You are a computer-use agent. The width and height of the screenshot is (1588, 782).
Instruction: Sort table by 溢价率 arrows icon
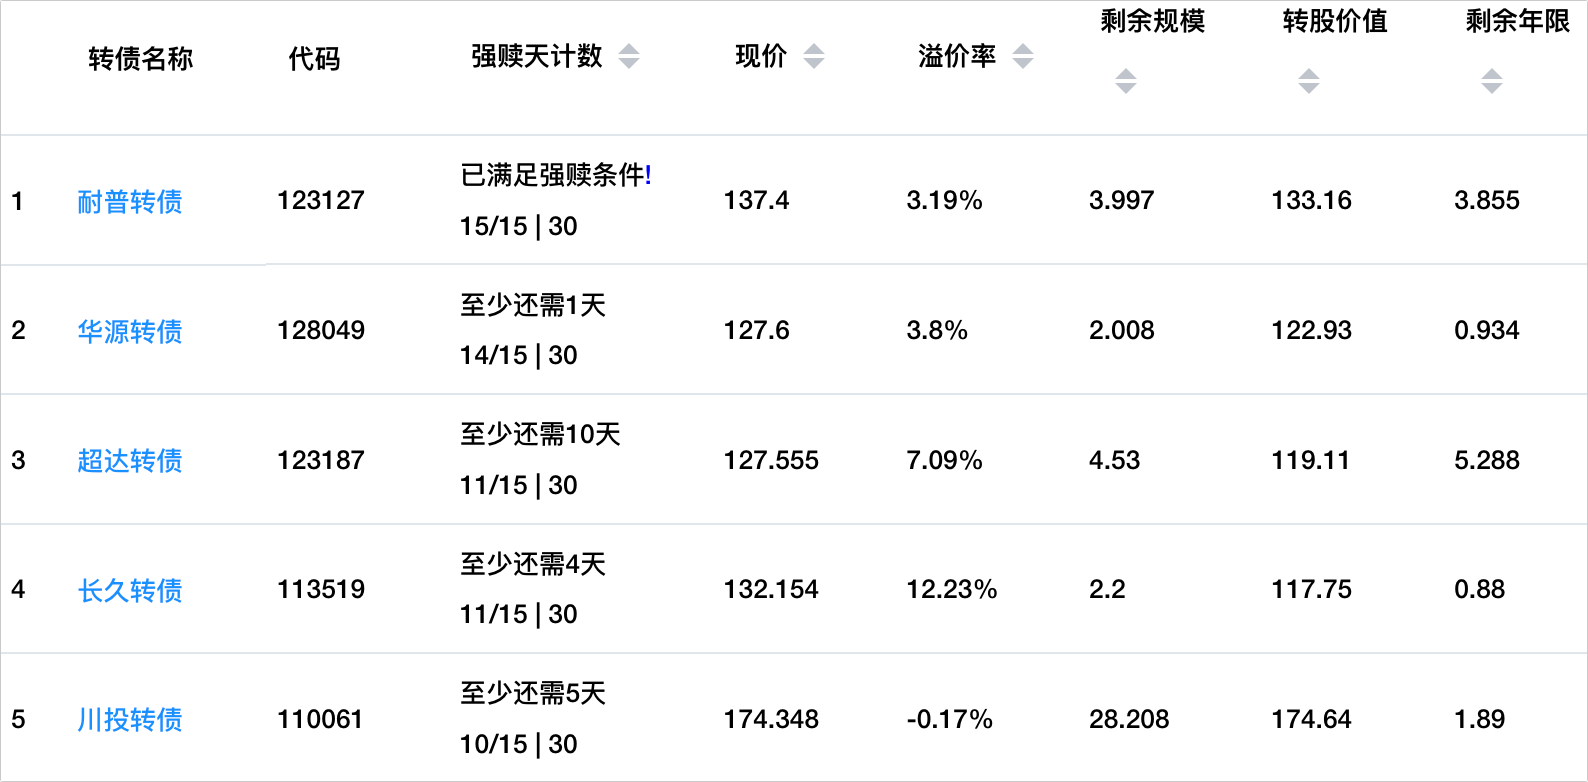[x=1022, y=57]
